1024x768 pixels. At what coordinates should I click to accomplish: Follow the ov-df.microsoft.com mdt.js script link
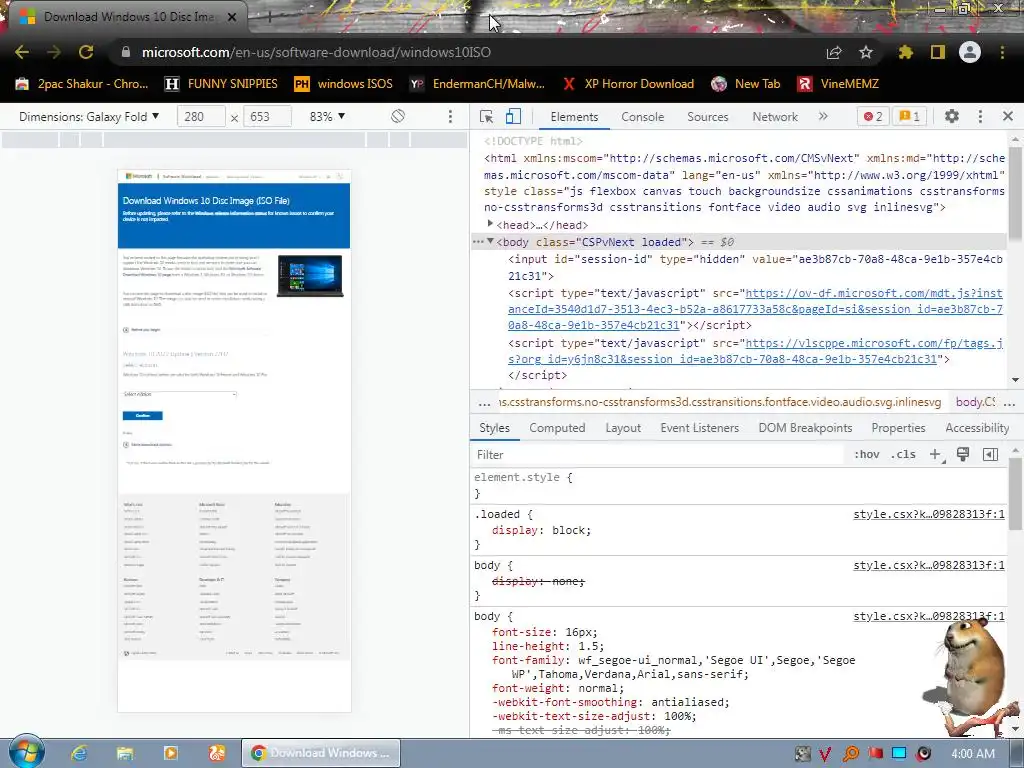pyautogui.click(x=755, y=309)
